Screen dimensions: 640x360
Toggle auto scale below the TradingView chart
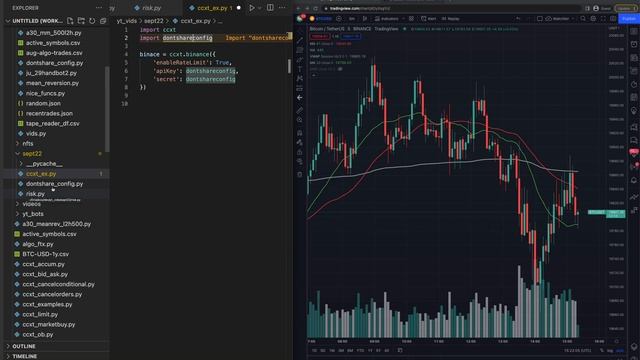pyautogui.click(x=620, y=351)
